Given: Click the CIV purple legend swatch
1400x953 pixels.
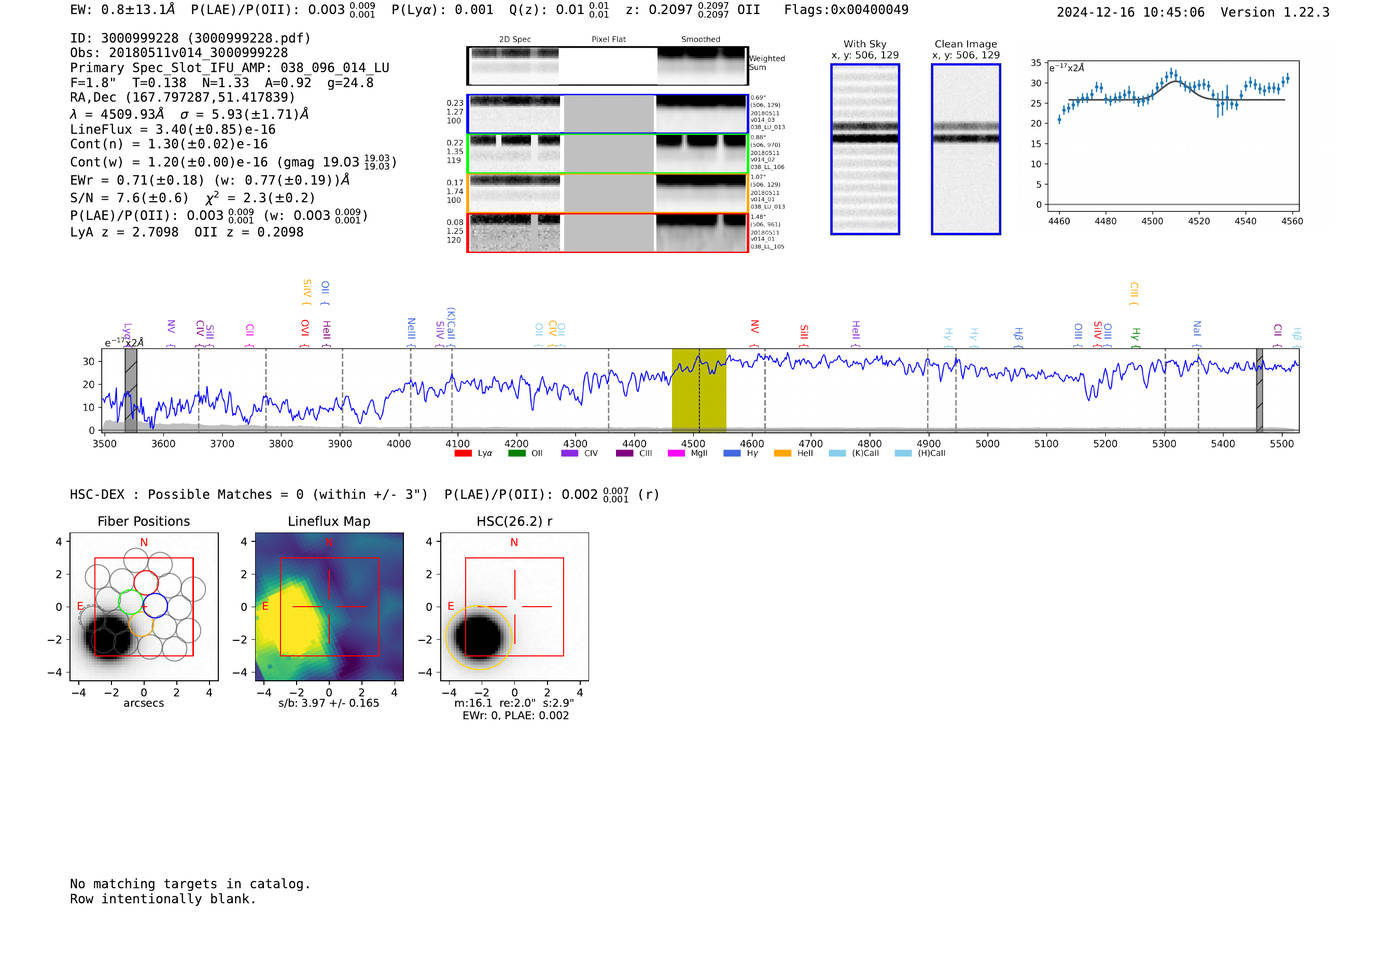Looking at the screenshot, I should (x=570, y=454).
